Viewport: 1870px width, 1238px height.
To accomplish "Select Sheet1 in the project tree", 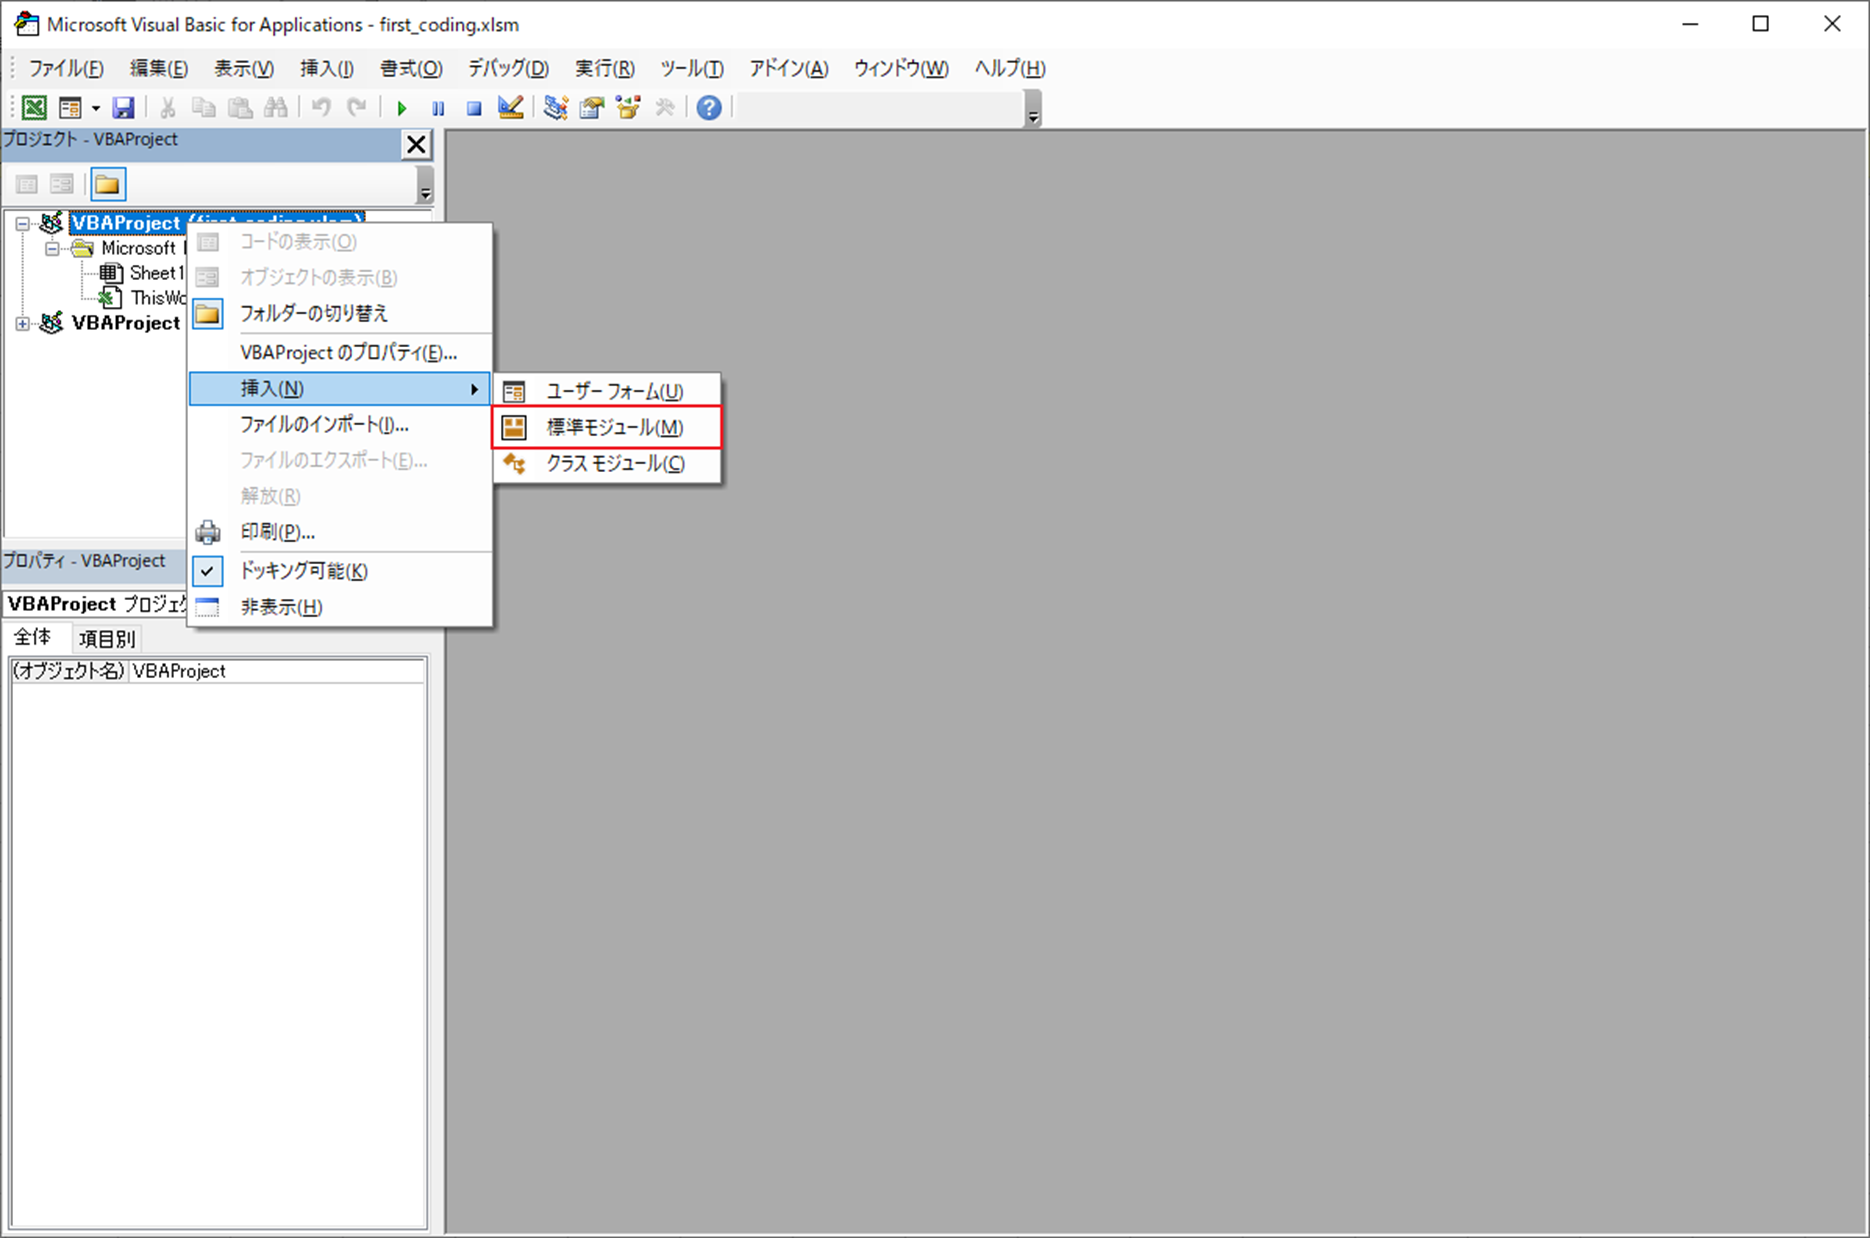I will click(156, 273).
